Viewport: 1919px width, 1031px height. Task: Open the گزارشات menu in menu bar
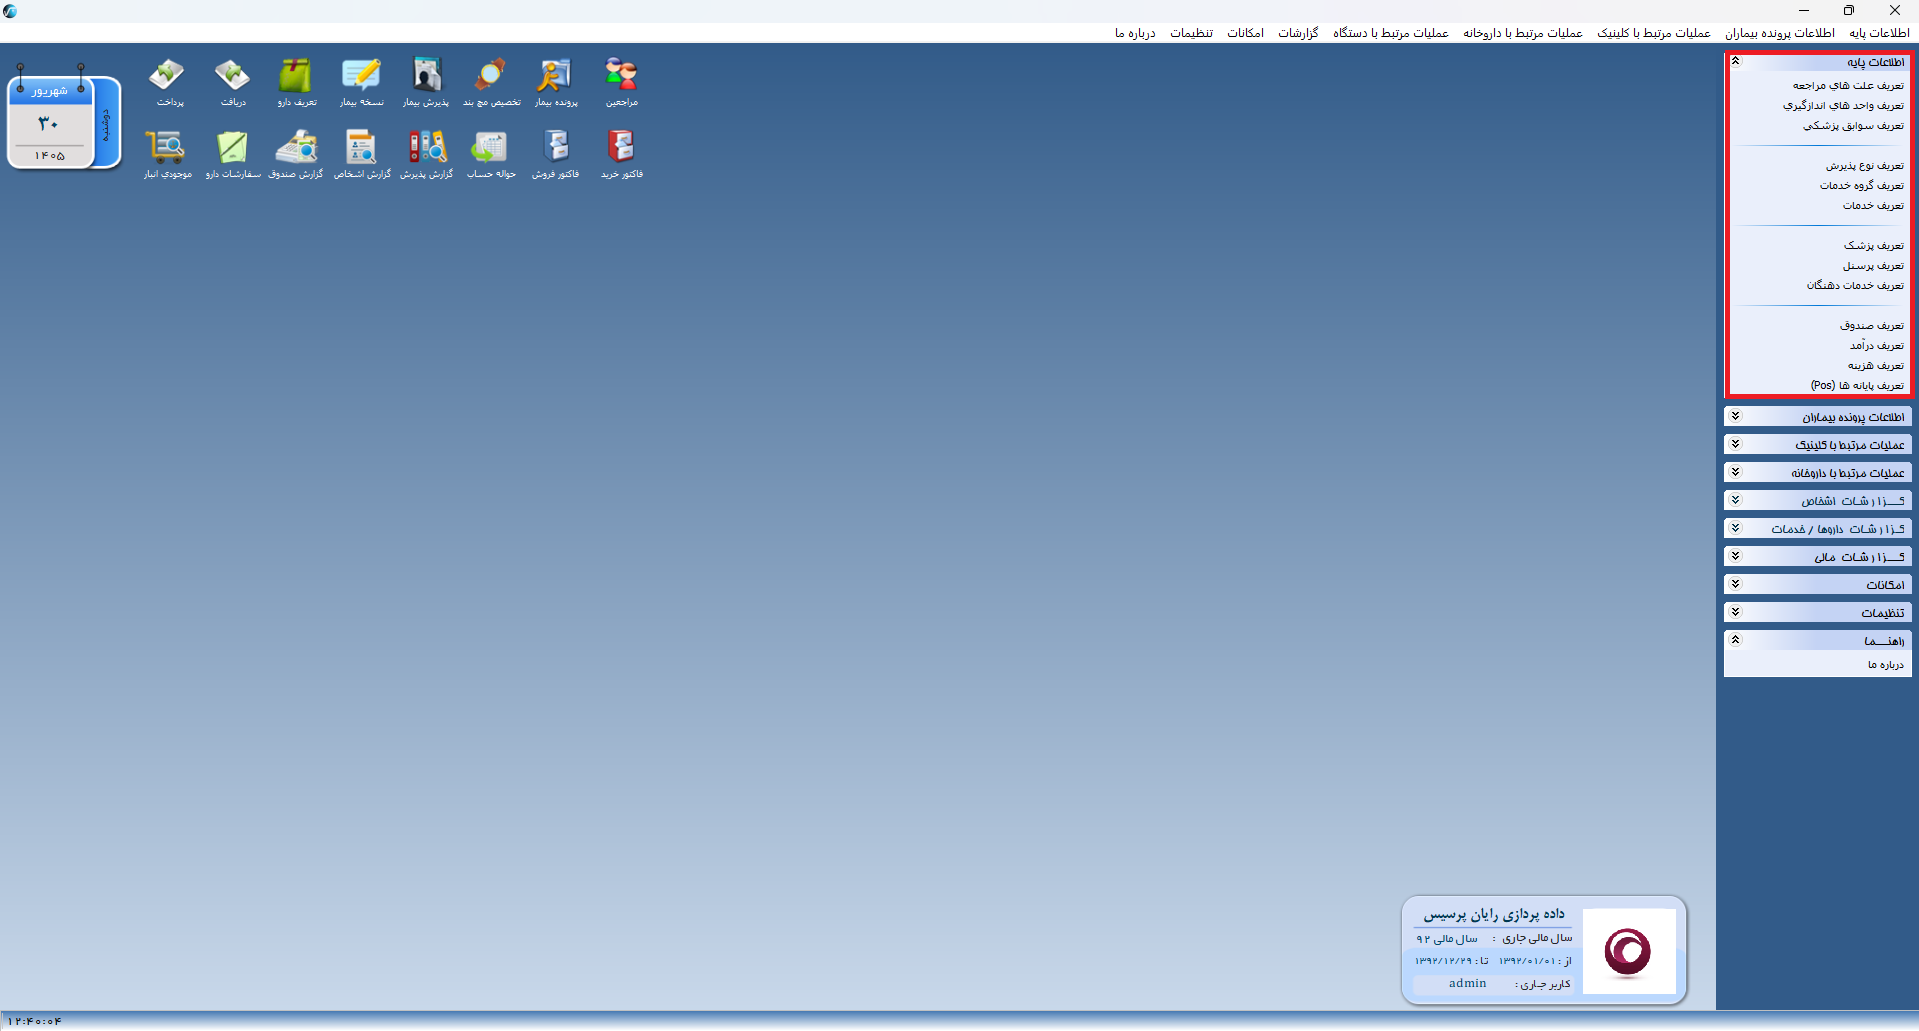[1298, 33]
